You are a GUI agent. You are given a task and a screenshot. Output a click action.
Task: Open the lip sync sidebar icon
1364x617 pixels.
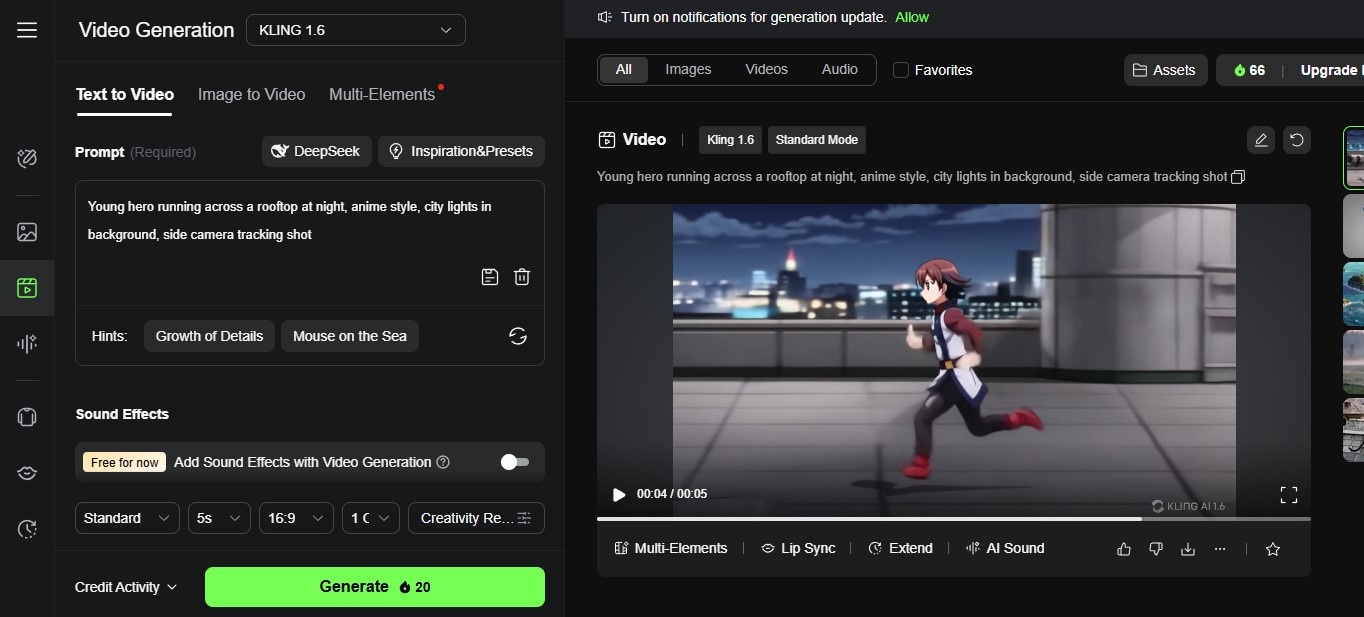coord(27,473)
